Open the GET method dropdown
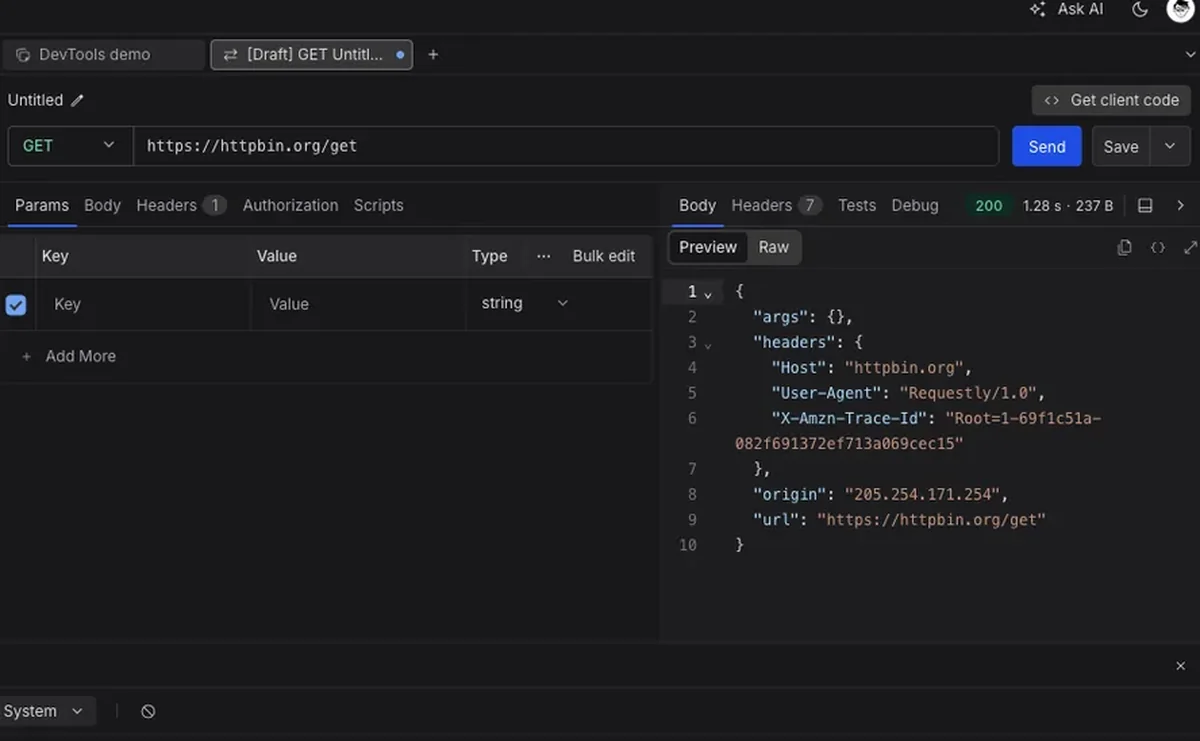The height and width of the screenshot is (741, 1200). [70, 146]
